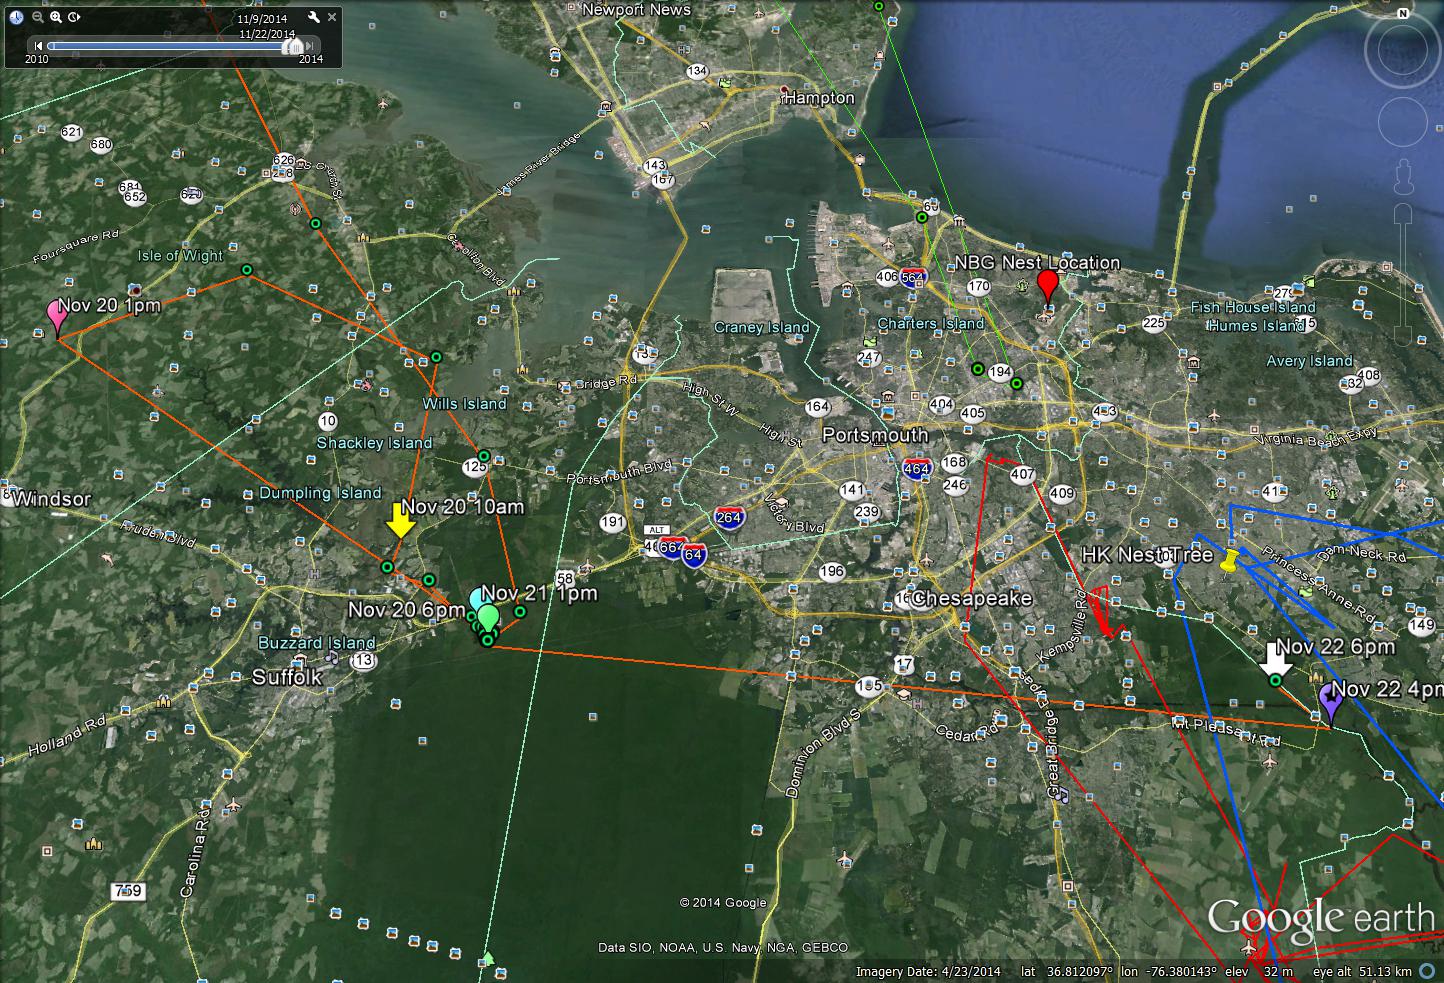Viewport: 1444px width, 983px height.
Task: Click the Nov 20 6pm label
Action: tap(406, 610)
